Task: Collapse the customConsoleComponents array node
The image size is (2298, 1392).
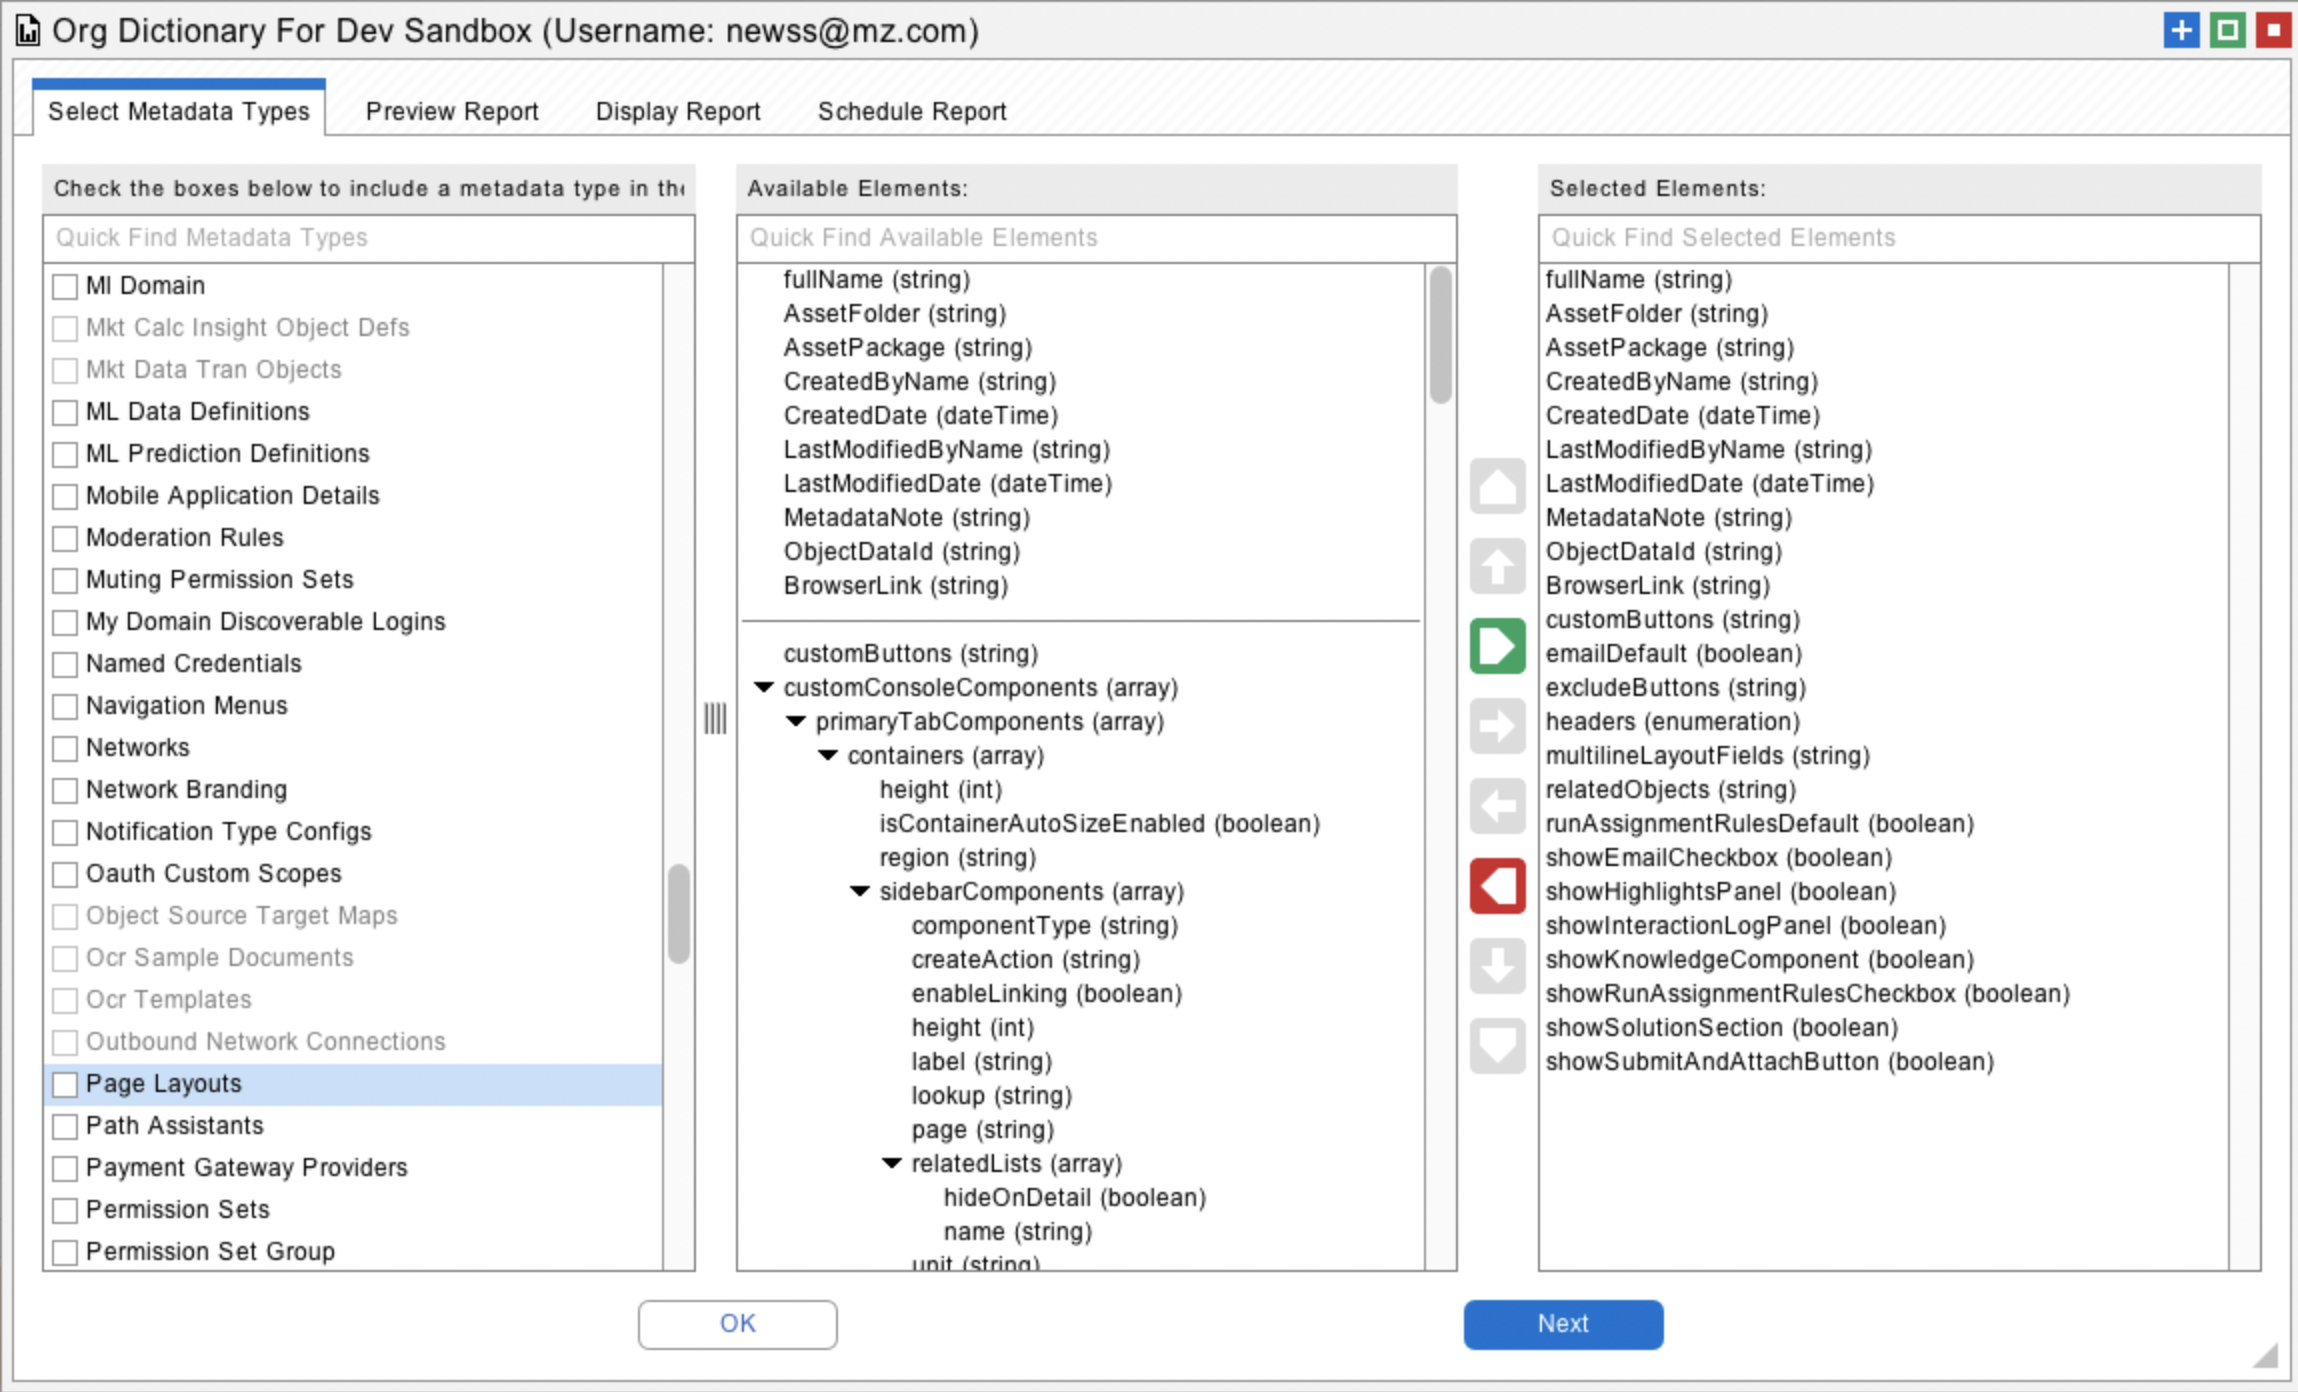Action: 764,688
